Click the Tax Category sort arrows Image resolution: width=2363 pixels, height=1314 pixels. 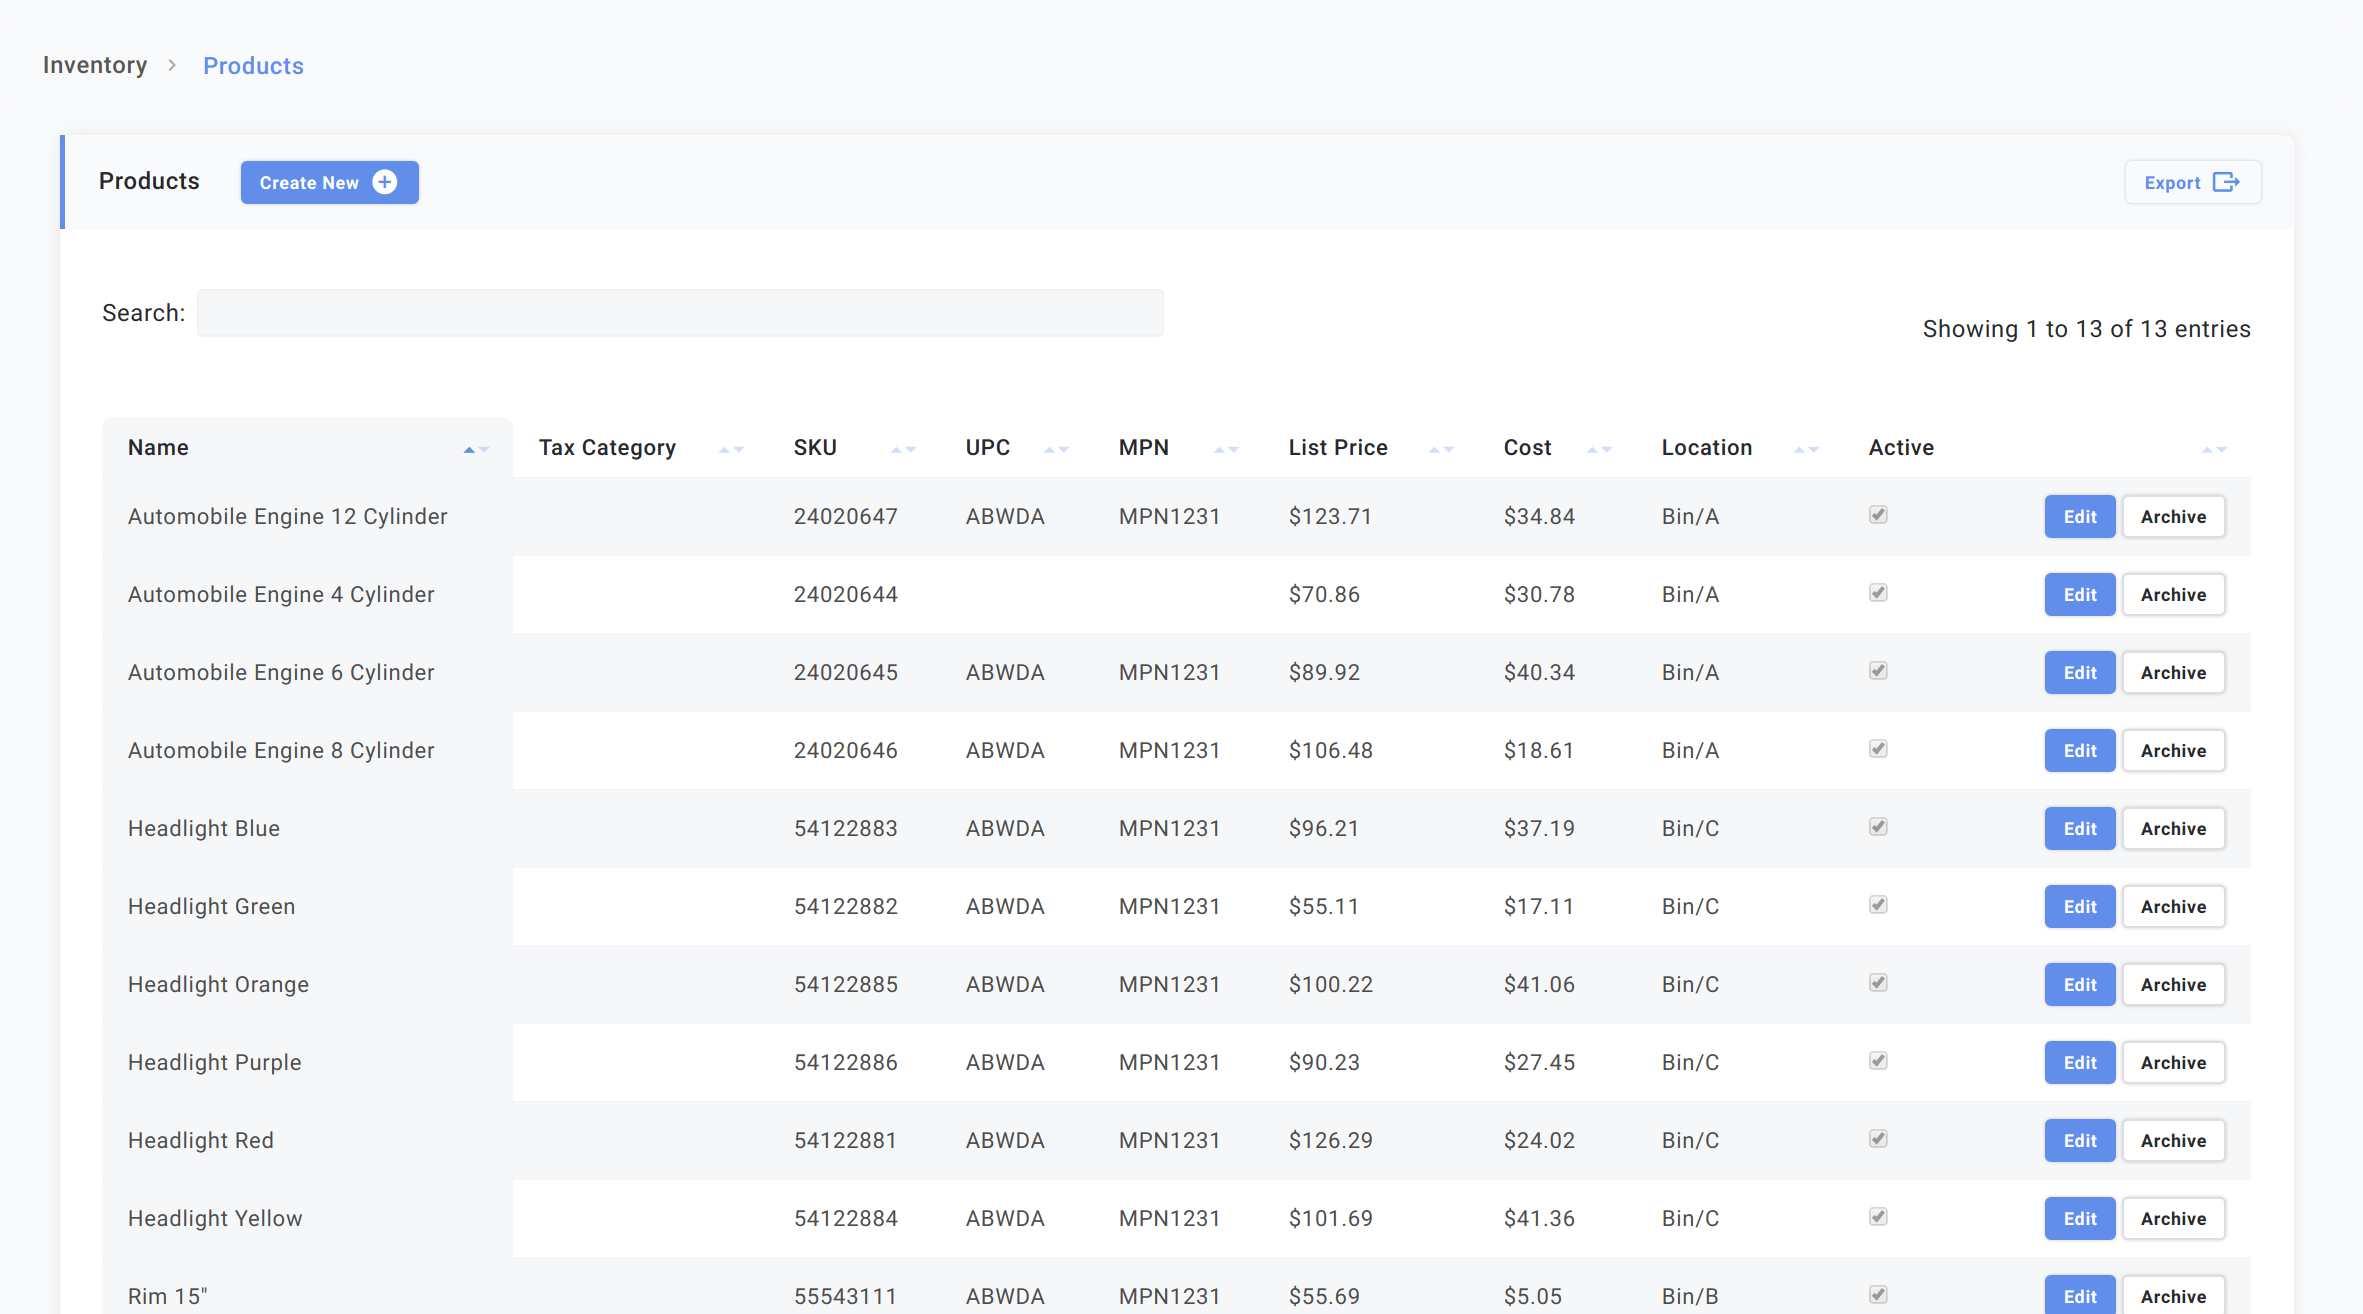tap(731, 449)
